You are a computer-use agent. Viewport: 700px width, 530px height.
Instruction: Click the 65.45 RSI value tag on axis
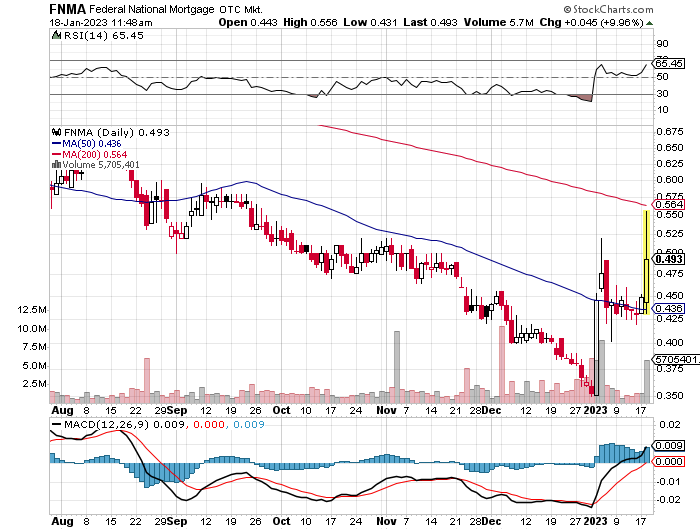tap(668, 63)
